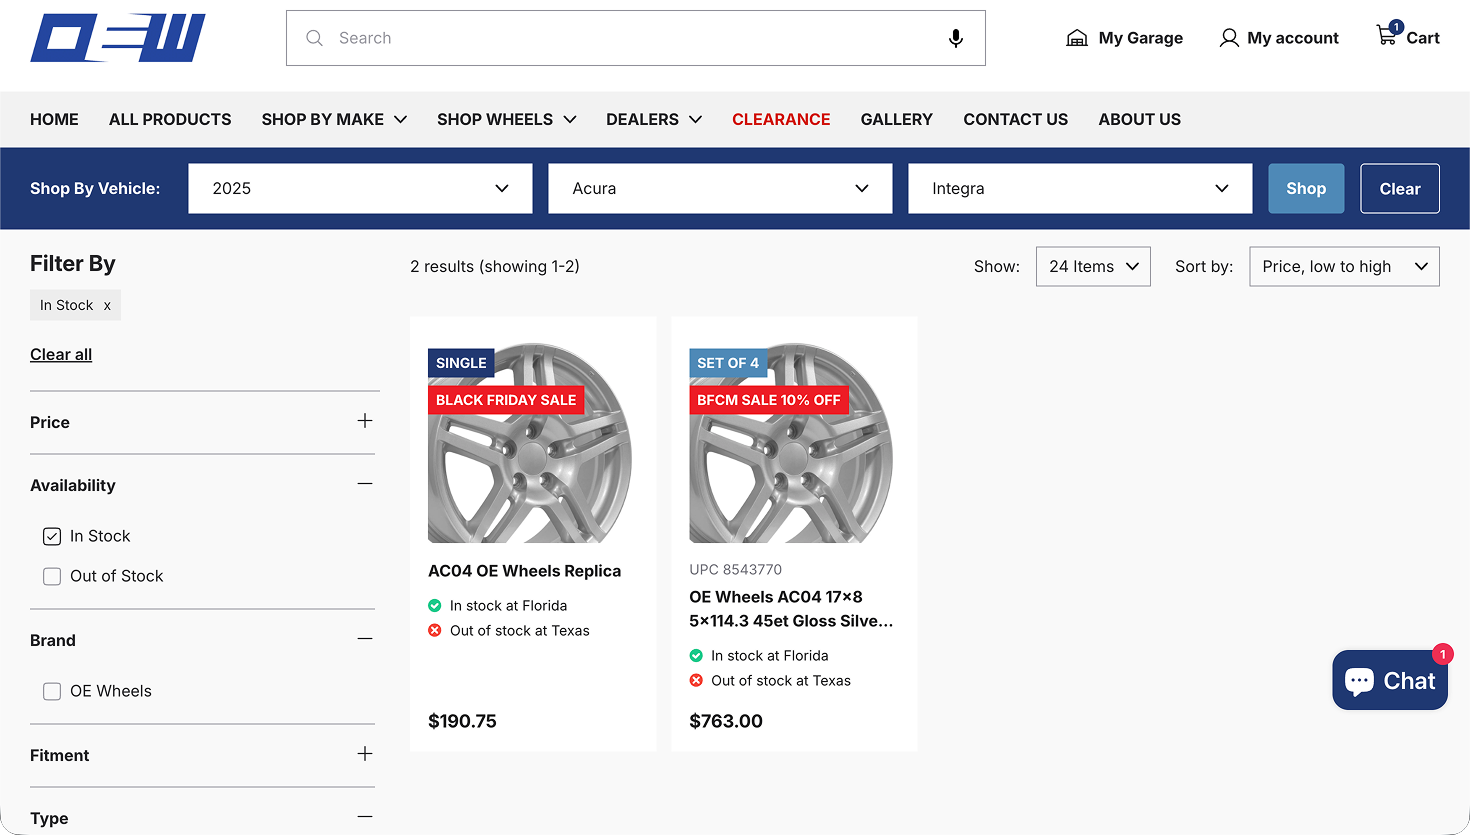Open the SHOP WHEELS menu

(506, 120)
